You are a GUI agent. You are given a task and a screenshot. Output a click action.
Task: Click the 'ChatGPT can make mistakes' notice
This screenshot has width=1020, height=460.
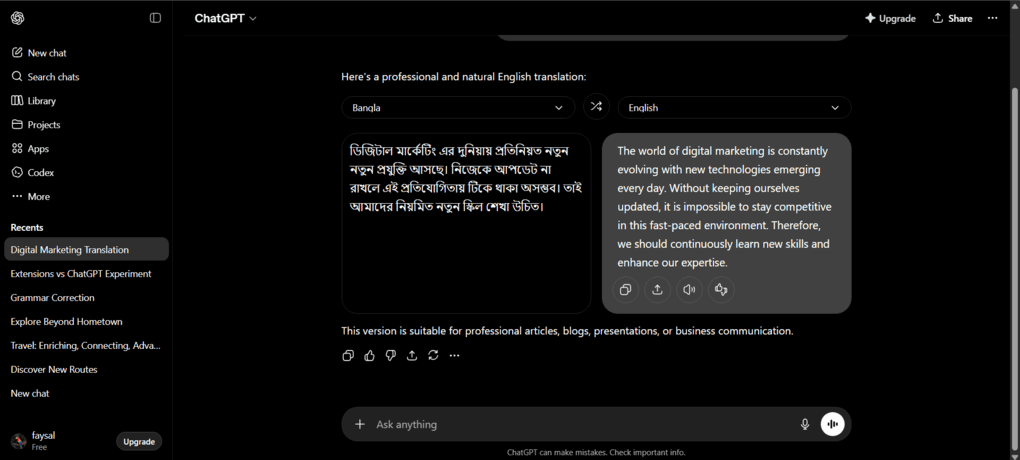pos(596,452)
